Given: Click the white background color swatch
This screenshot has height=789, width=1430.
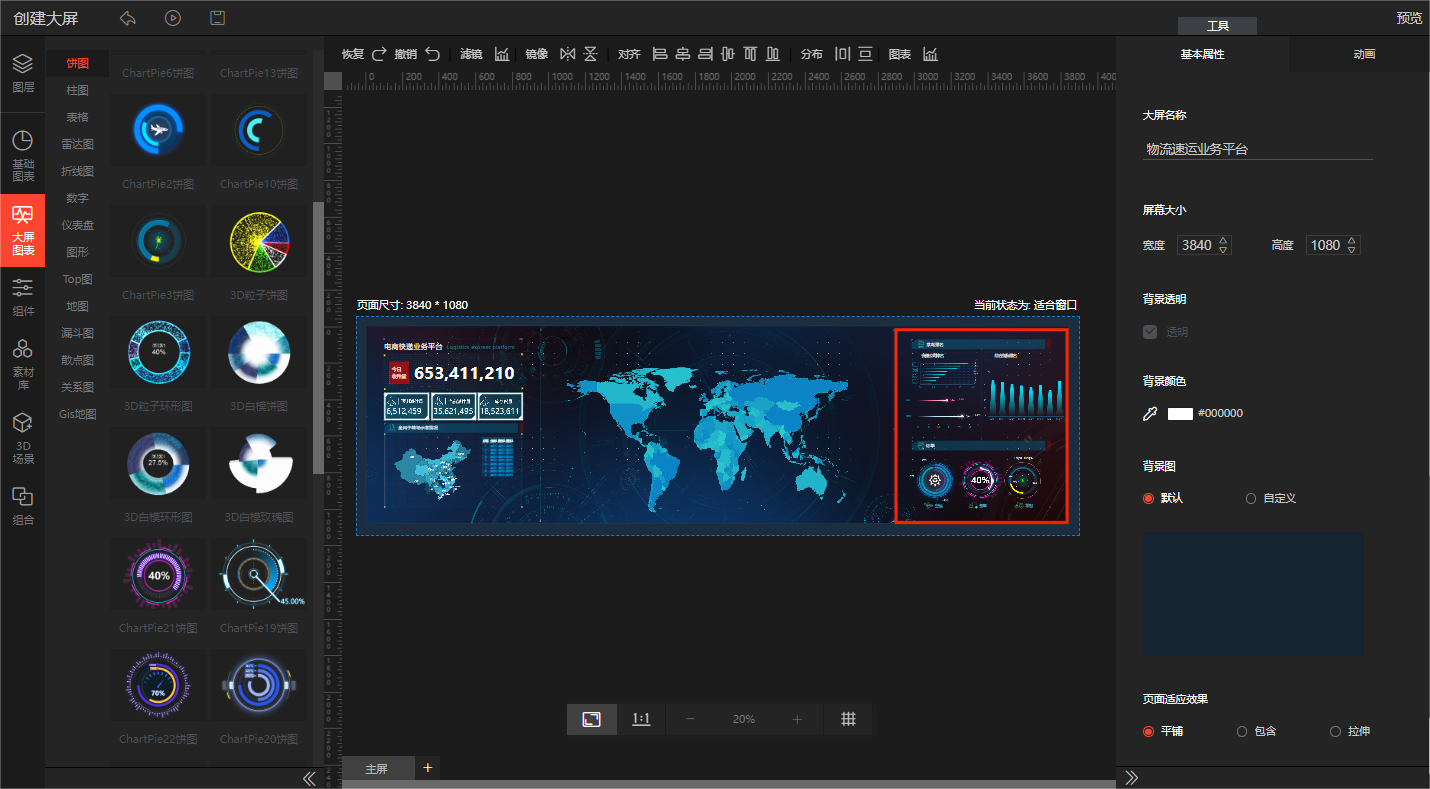Looking at the screenshot, I should 1180,413.
